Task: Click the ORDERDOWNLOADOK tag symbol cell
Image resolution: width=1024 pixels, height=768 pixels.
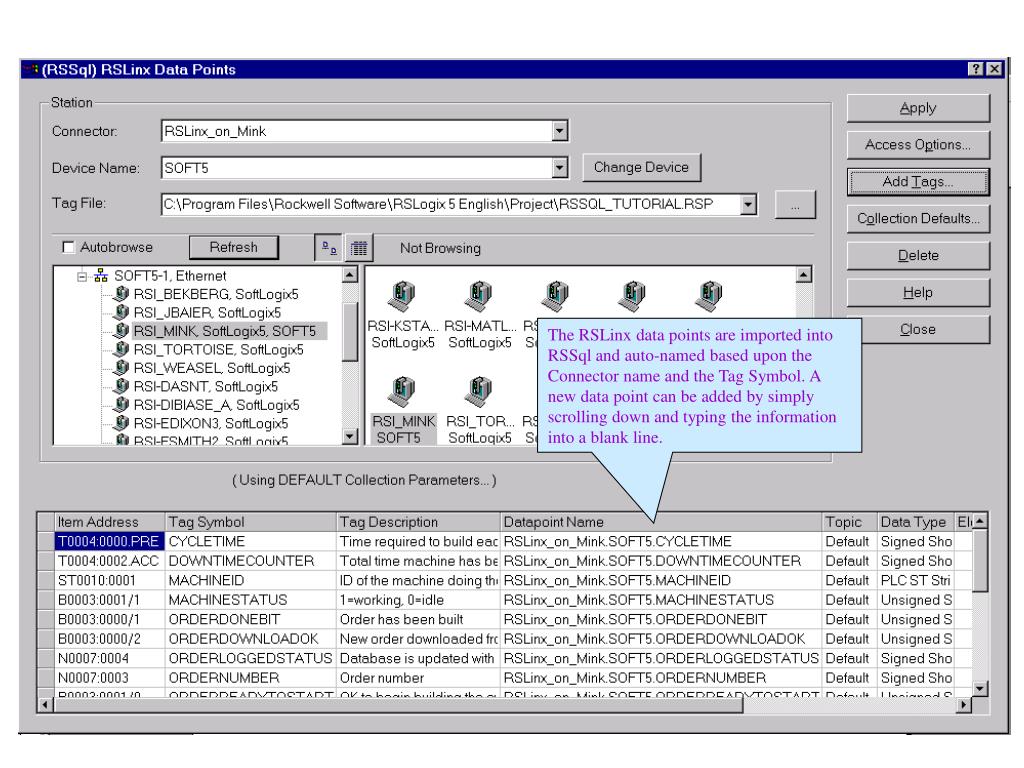Action: pyautogui.click(x=251, y=639)
